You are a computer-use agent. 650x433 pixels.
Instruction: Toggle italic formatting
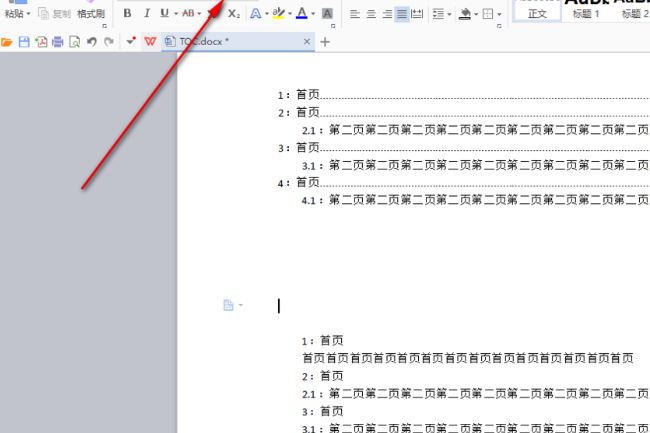147,14
